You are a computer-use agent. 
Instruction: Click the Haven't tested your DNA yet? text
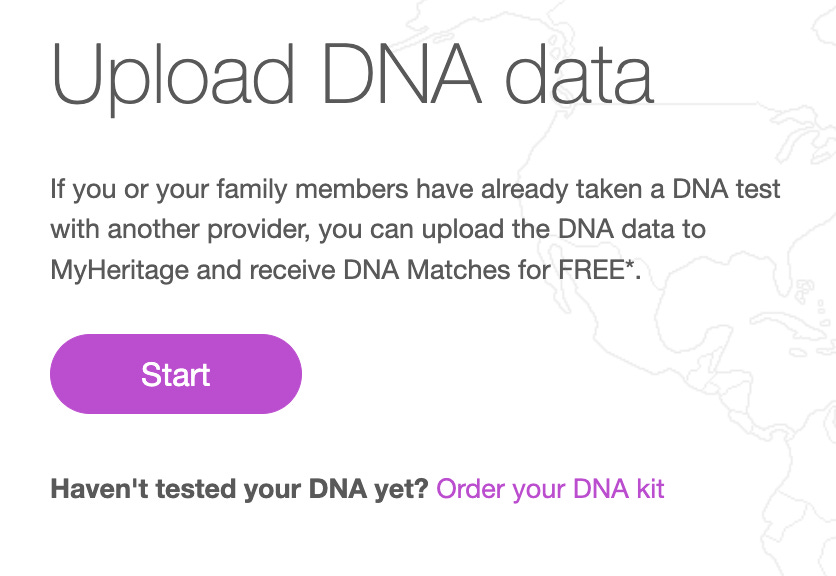(239, 489)
